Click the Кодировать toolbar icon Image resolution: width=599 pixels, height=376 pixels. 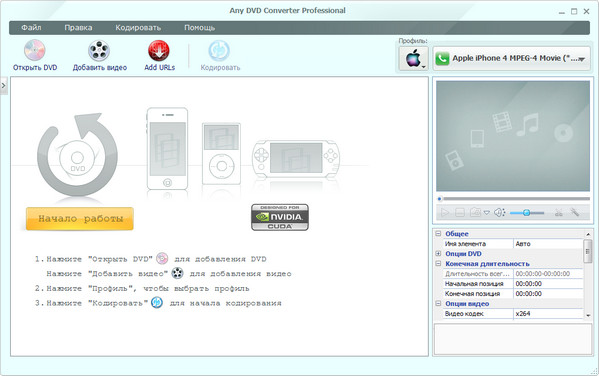tap(219, 50)
